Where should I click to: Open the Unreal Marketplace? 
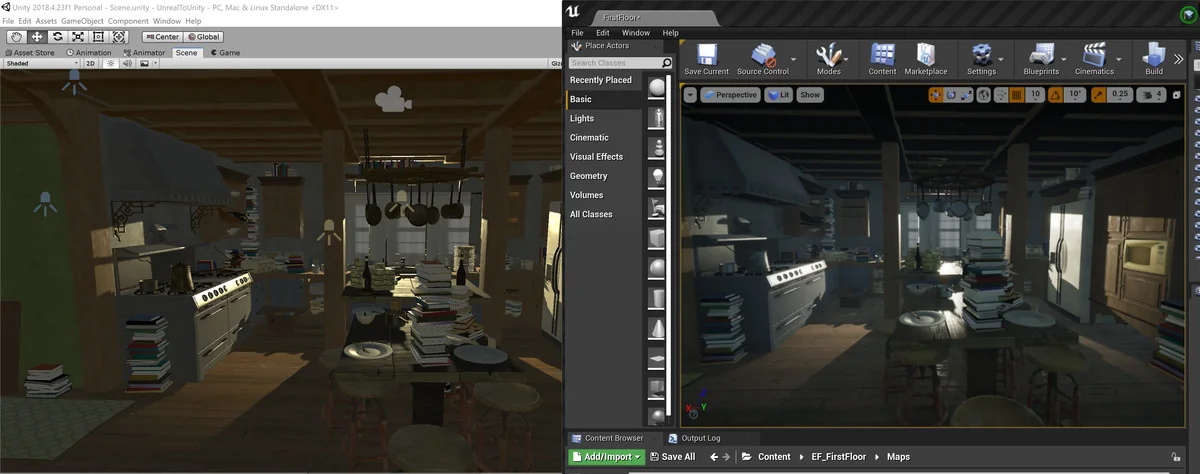(x=925, y=58)
